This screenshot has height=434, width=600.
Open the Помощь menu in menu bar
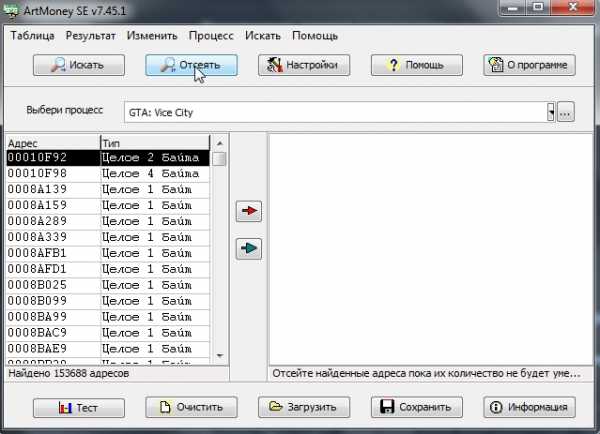pyautogui.click(x=315, y=36)
